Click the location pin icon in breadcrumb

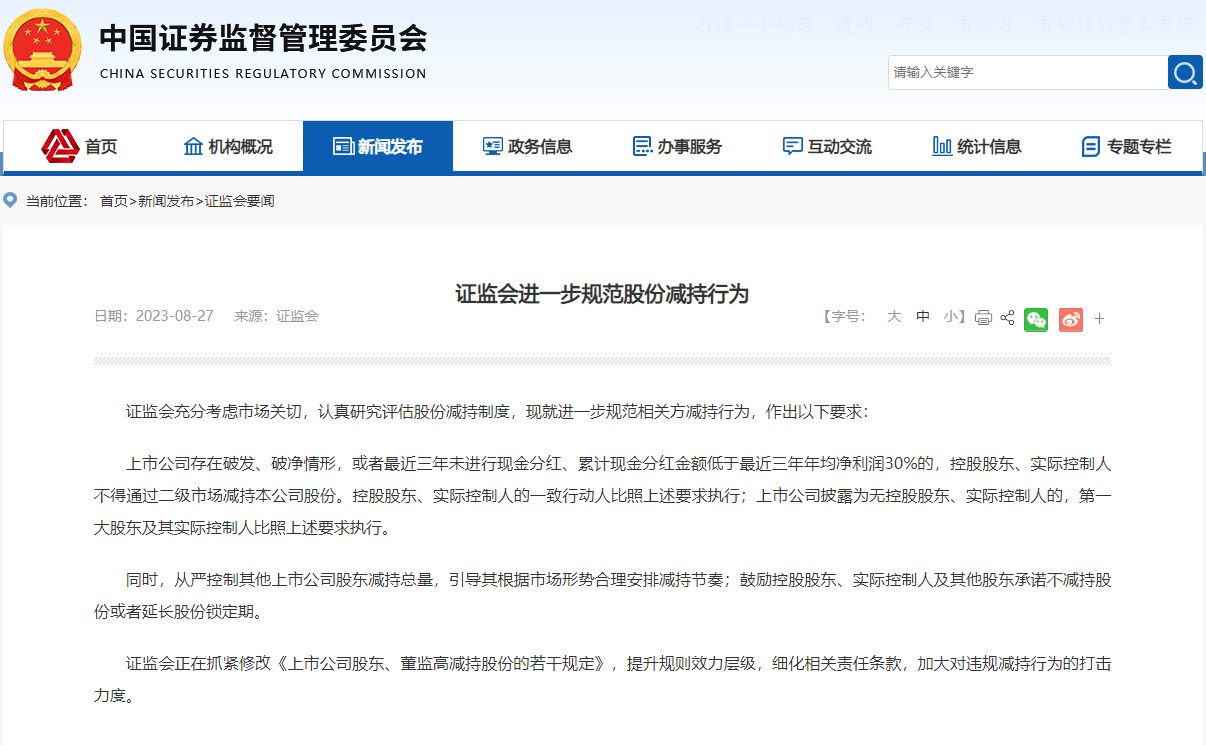pos(11,200)
